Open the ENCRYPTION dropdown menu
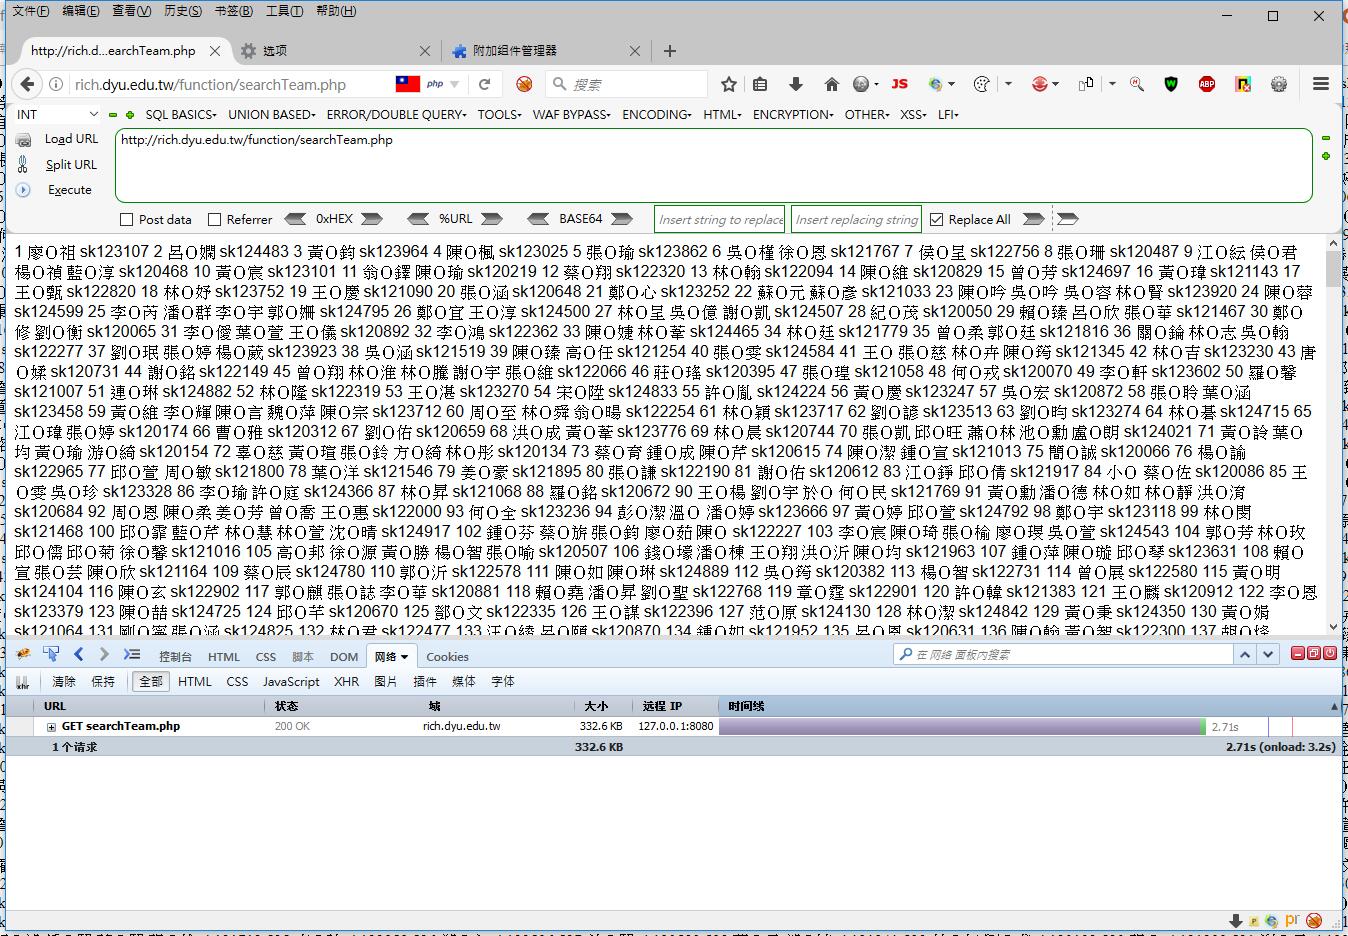The image size is (1348, 936). coord(793,114)
